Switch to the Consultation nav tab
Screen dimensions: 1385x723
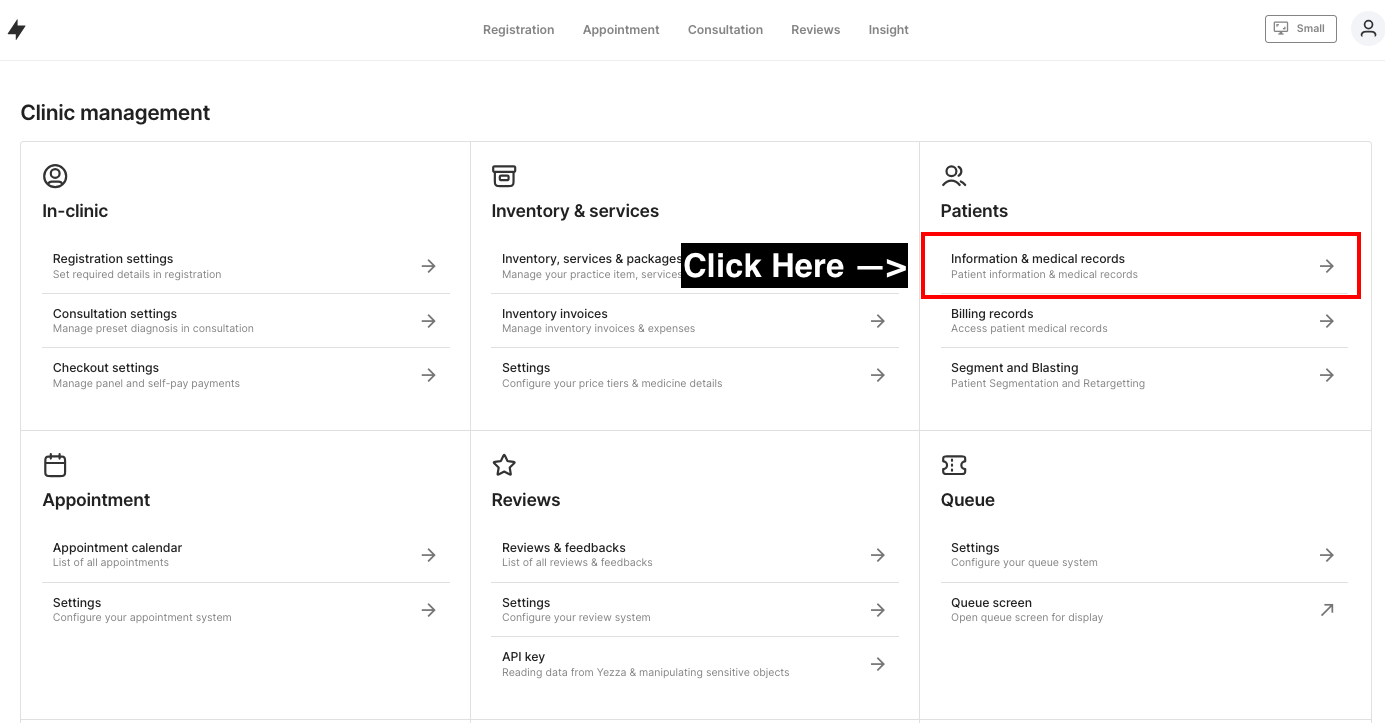point(725,30)
